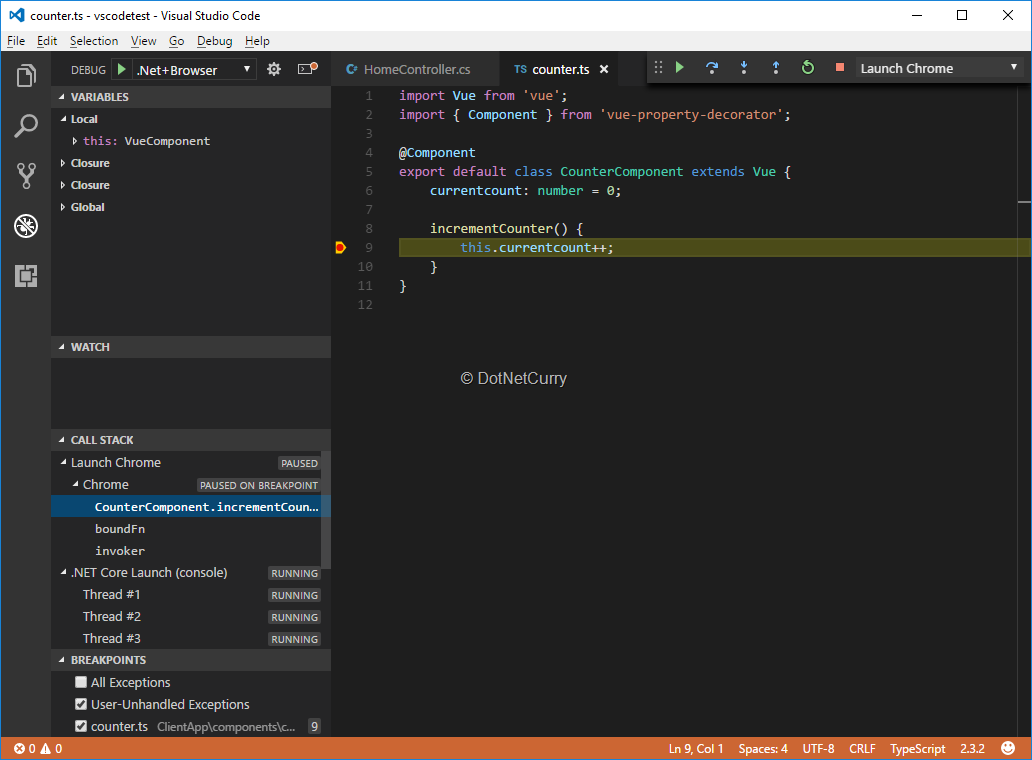Open the Source Control view icon
Screen dimensions: 1032x760
click(26, 176)
